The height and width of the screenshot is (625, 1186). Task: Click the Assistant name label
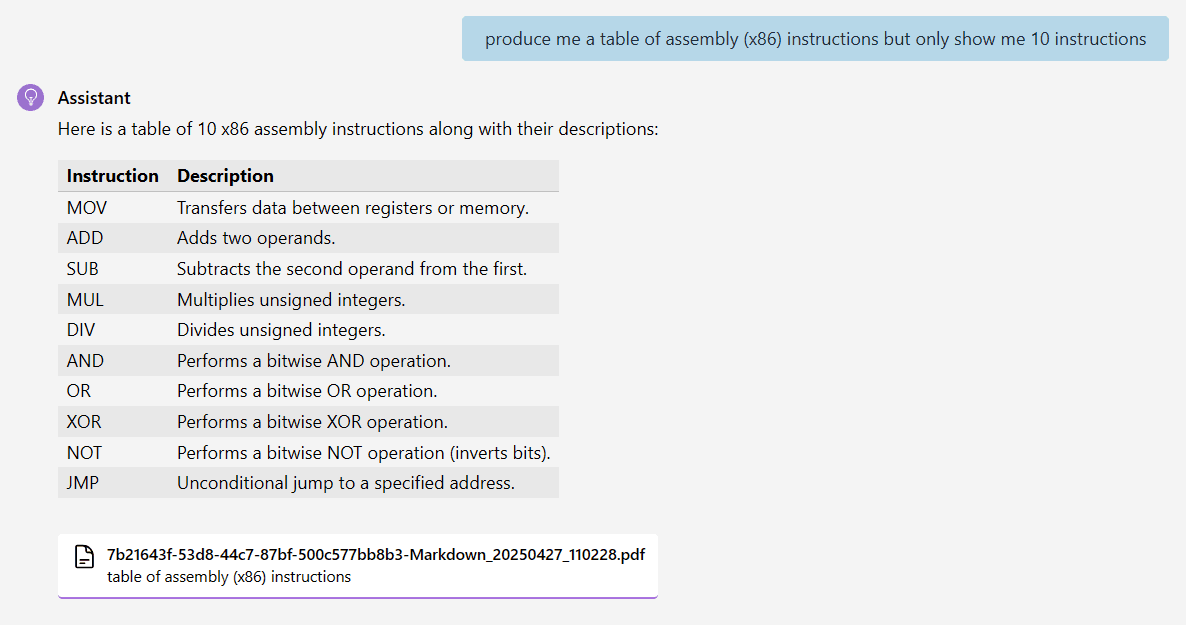point(94,98)
